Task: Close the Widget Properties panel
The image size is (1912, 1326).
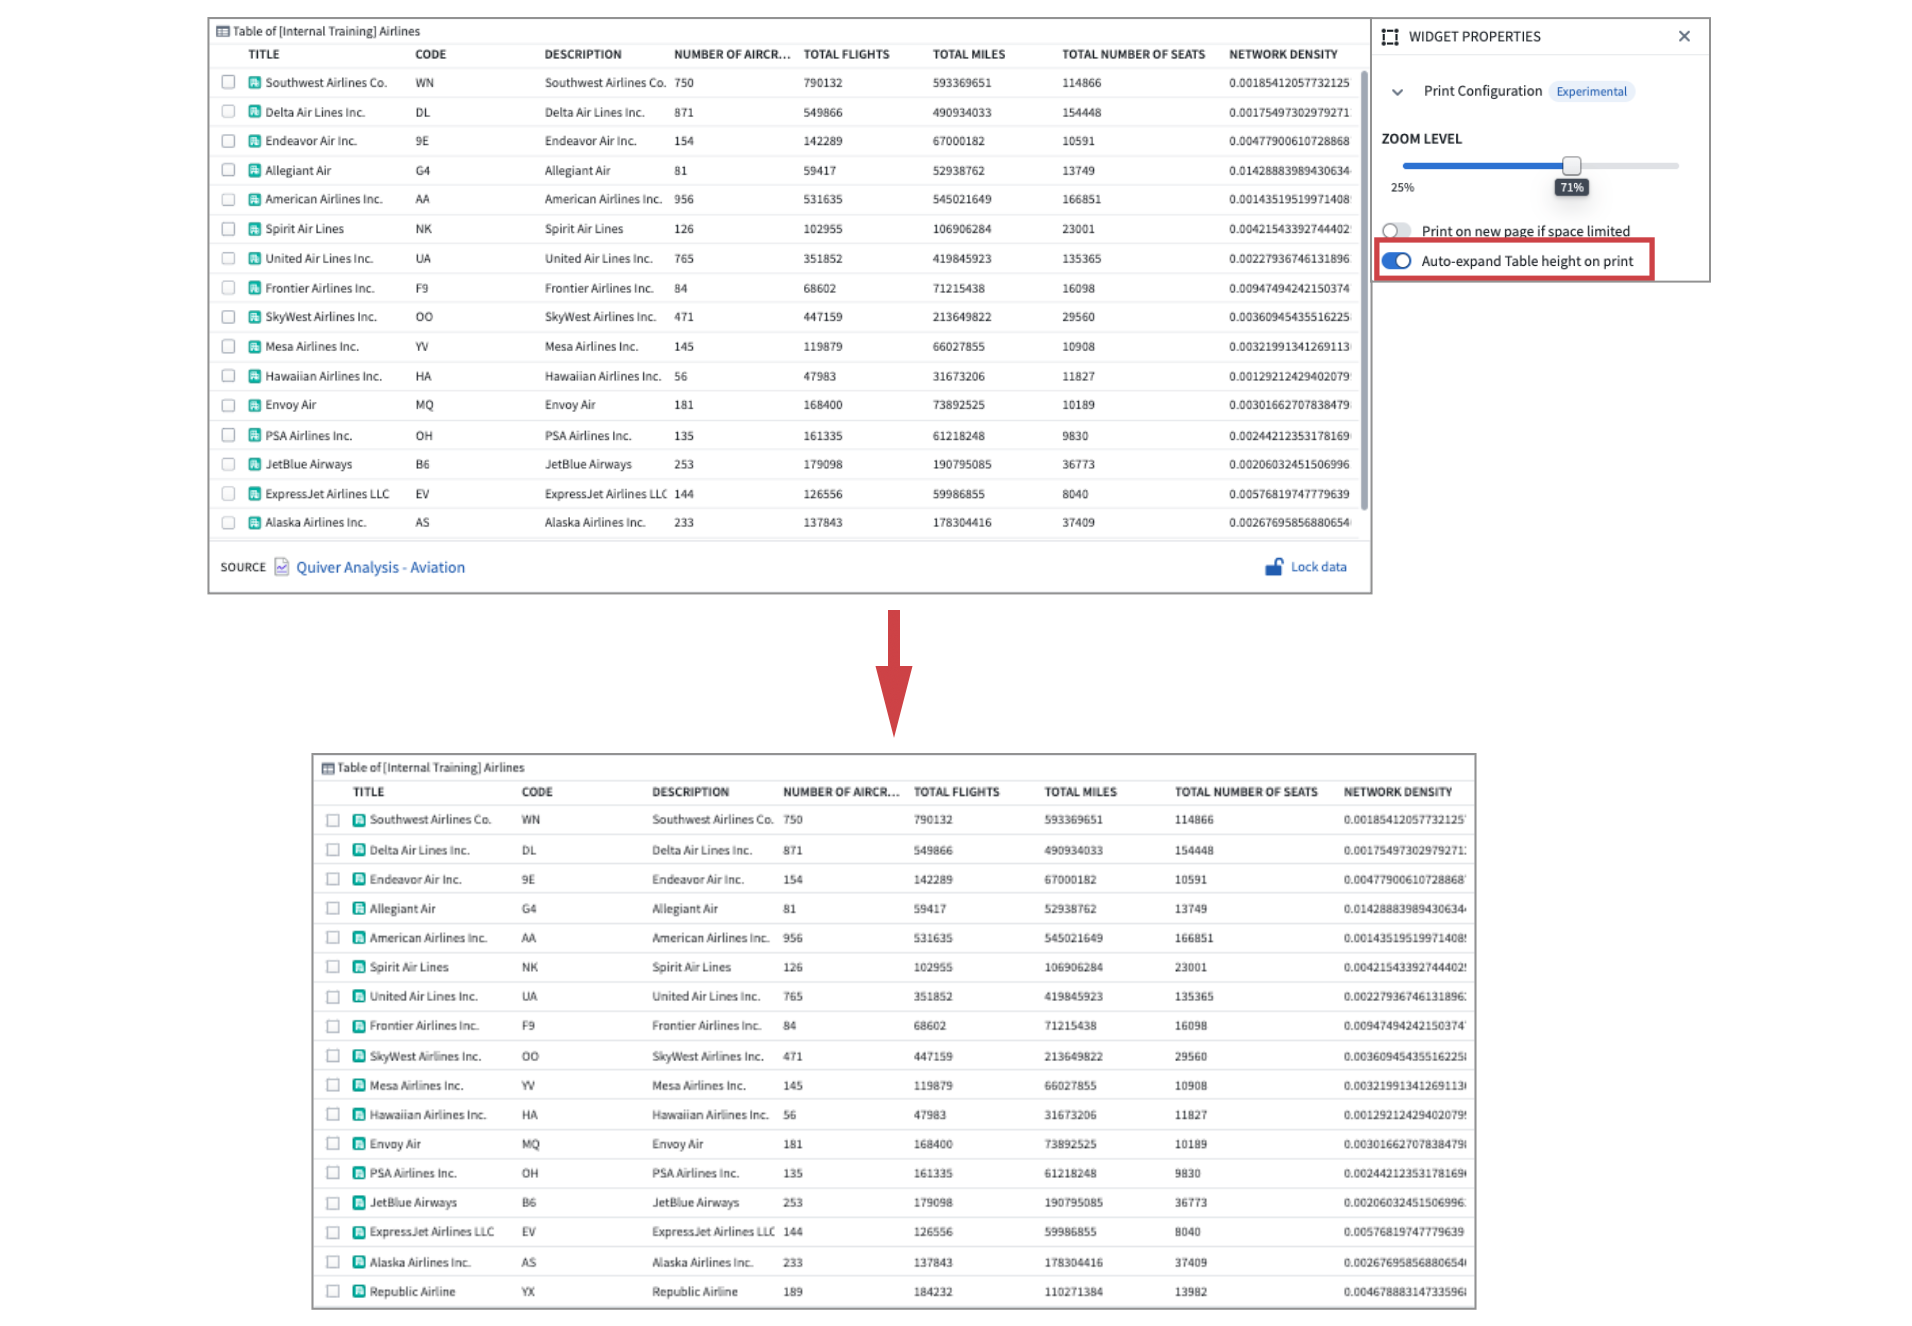Action: click(1684, 36)
